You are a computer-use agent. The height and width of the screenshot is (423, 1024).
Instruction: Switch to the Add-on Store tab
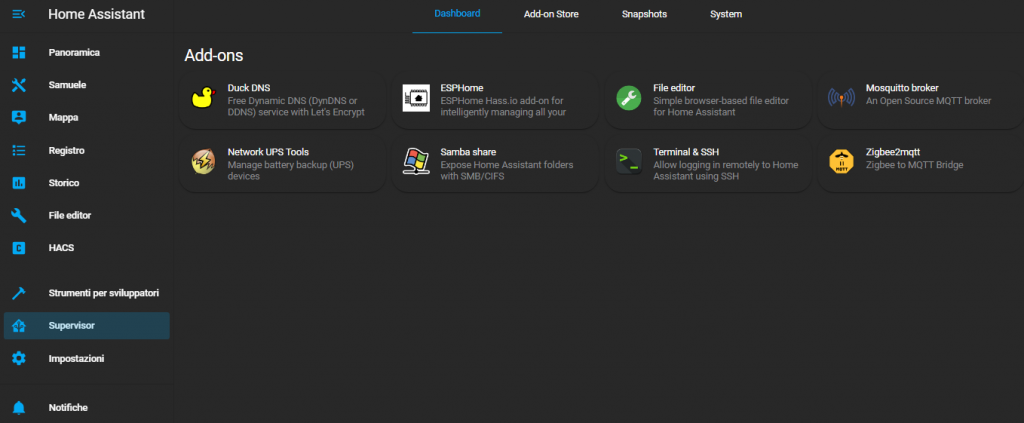click(x=551, y=15)
